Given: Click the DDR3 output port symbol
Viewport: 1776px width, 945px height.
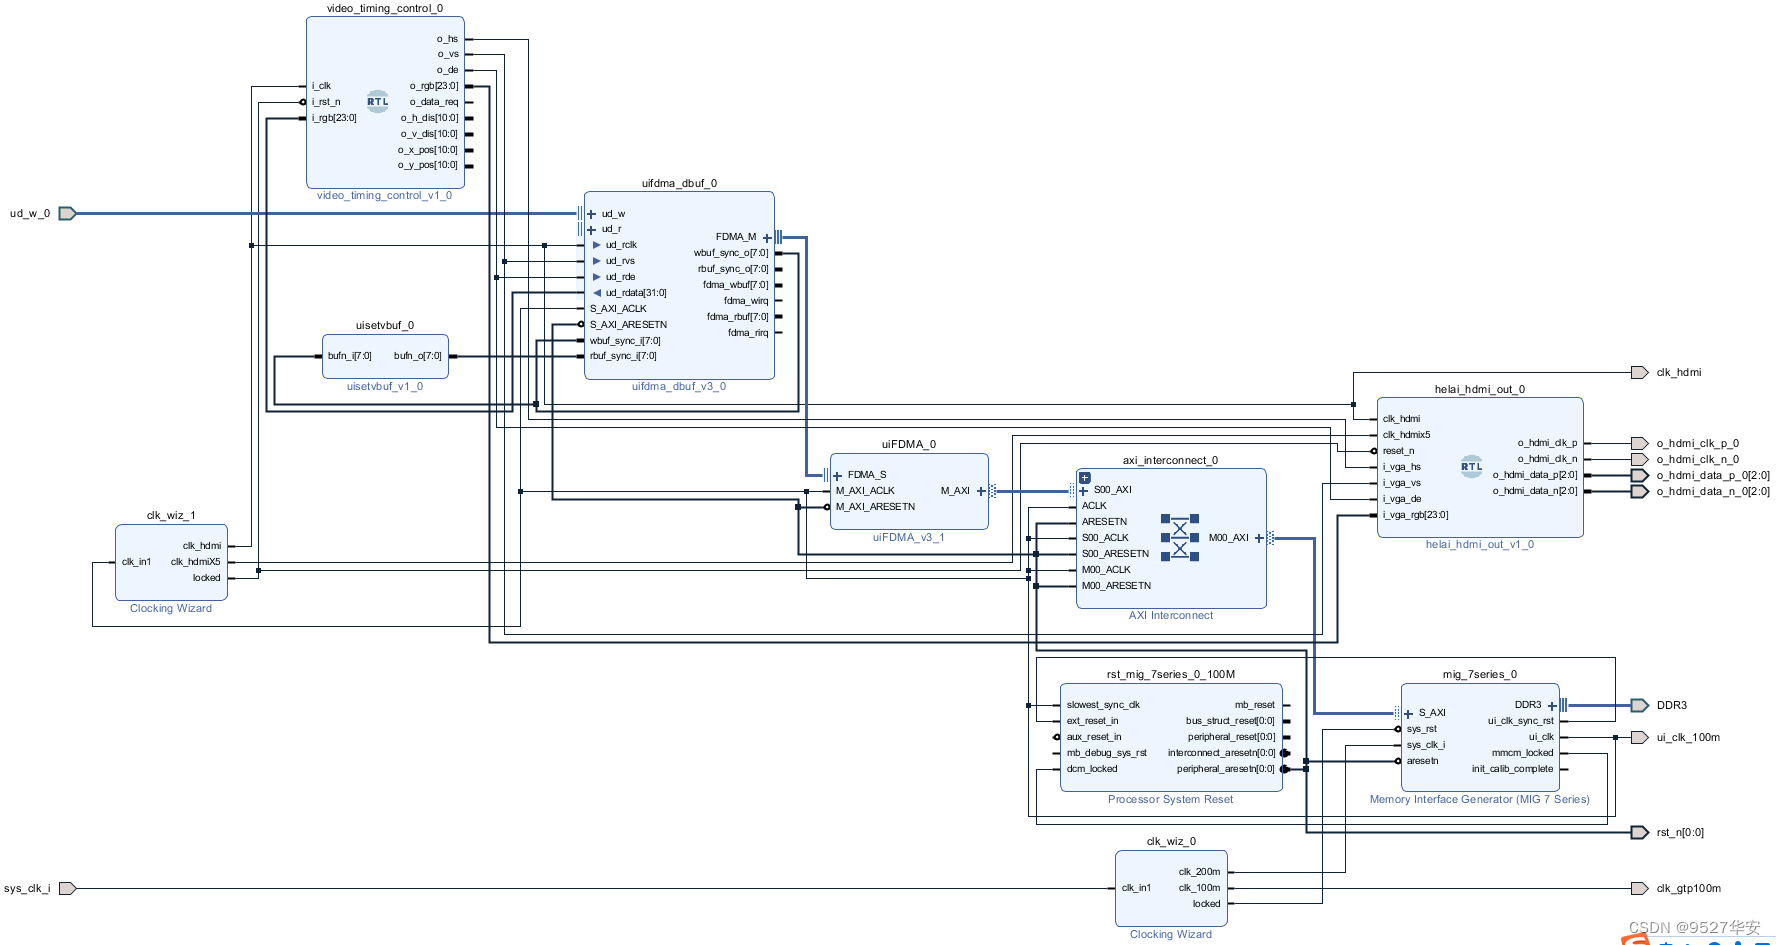Looking at the screenshot, I should coord(1639,705).
